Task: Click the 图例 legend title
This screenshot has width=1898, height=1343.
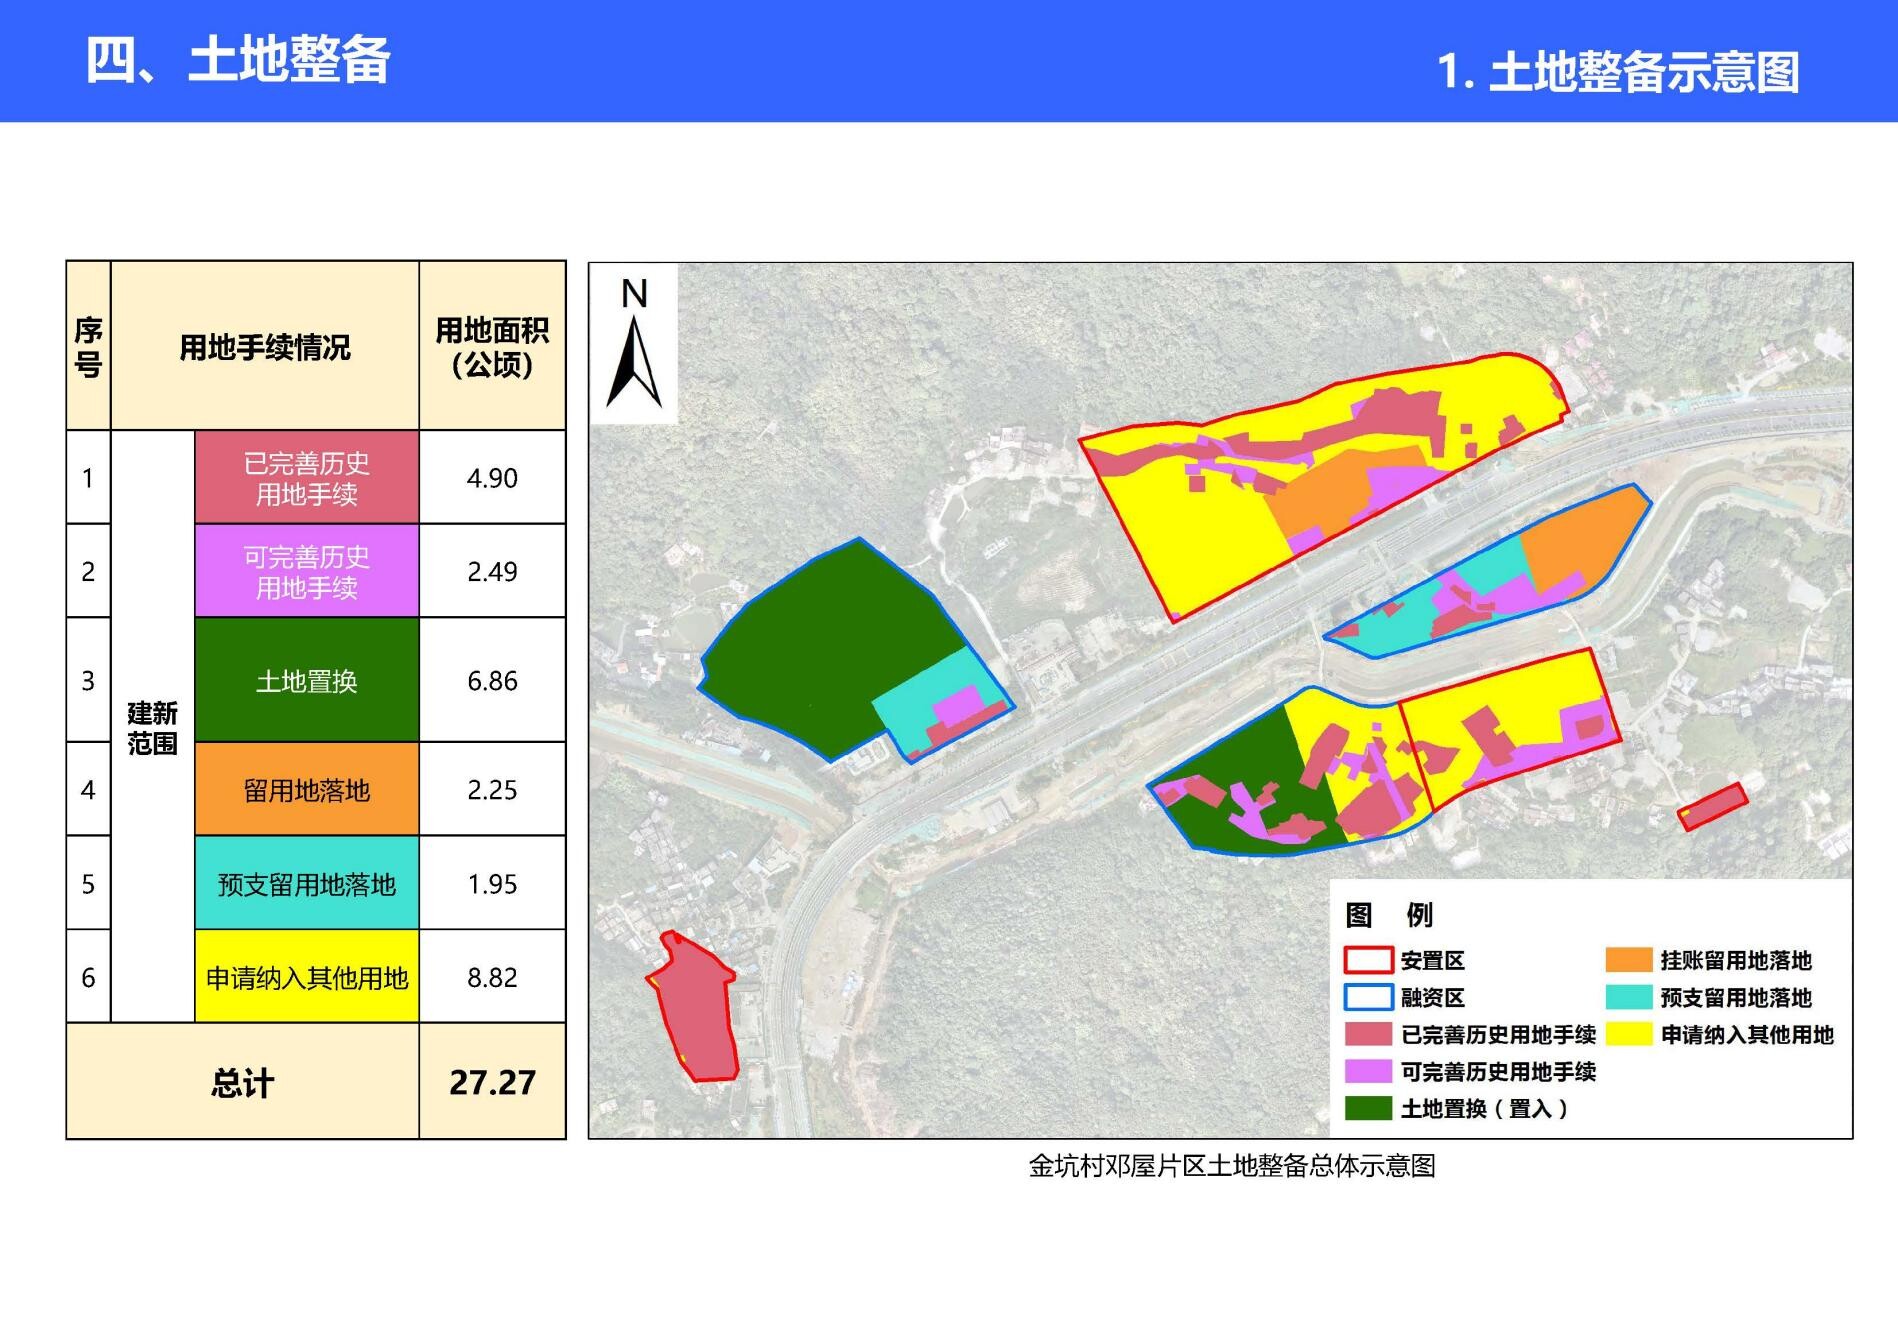Action: (1388, 914)
